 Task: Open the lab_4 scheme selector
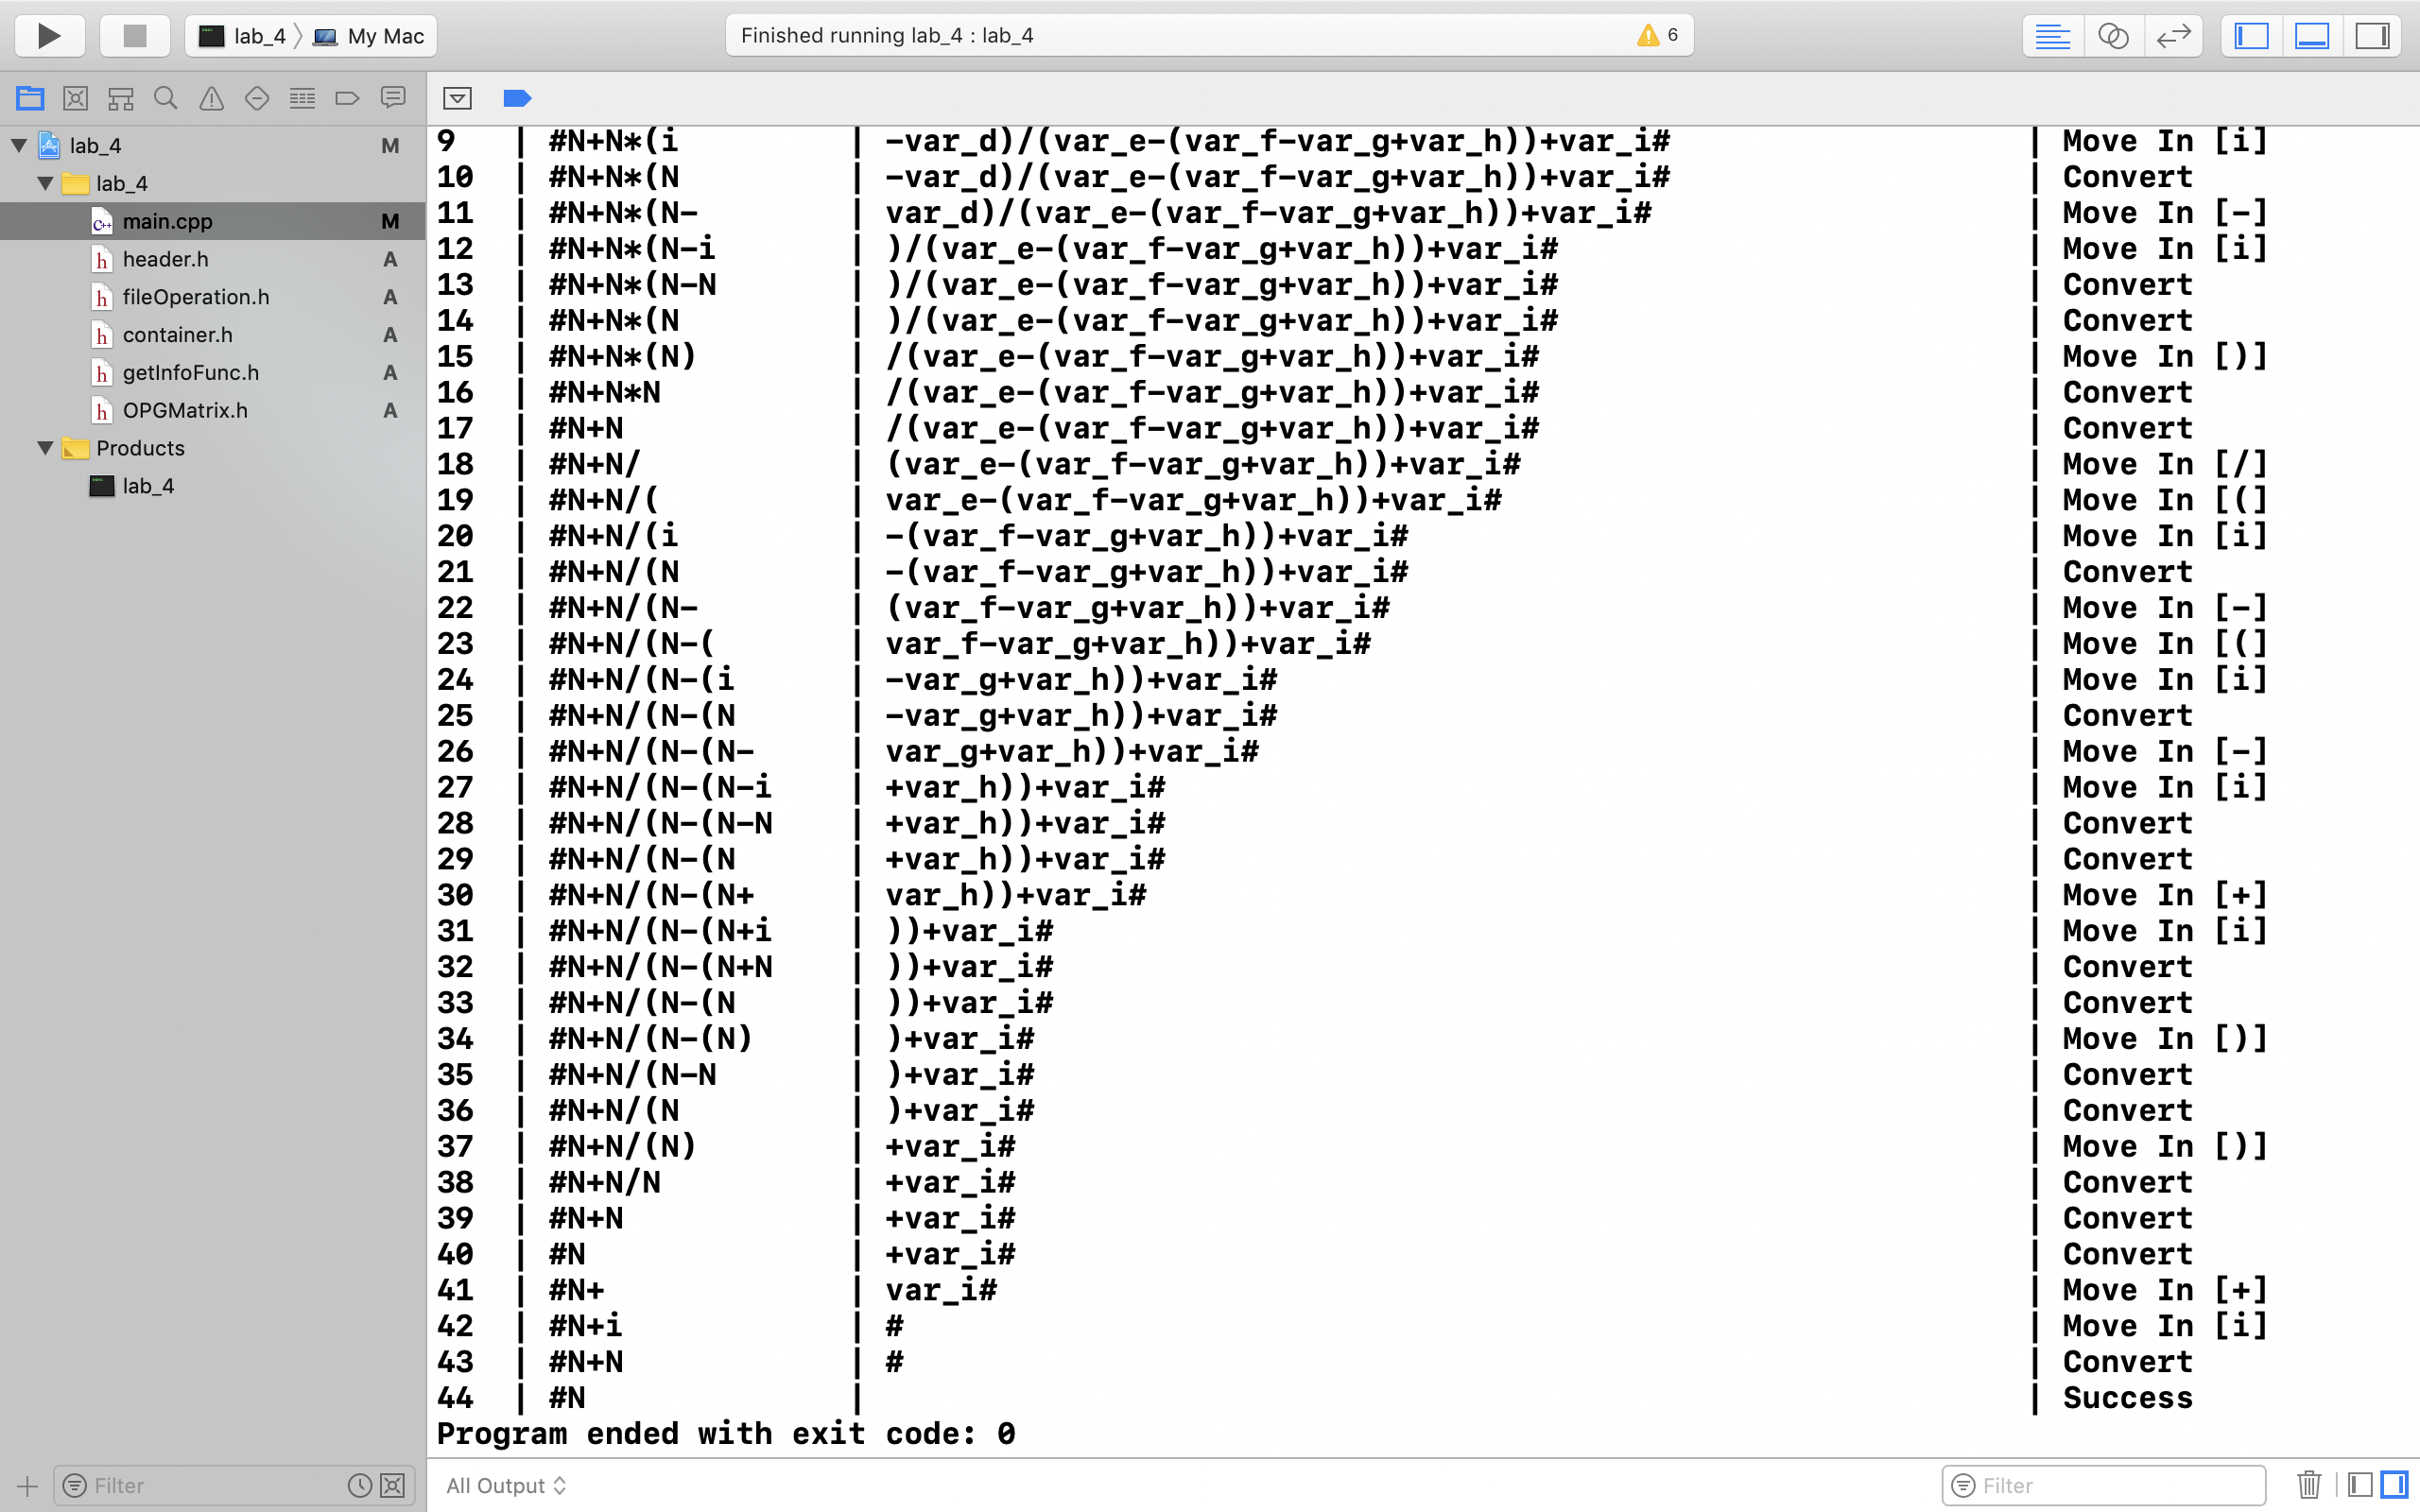click(243, 36)
